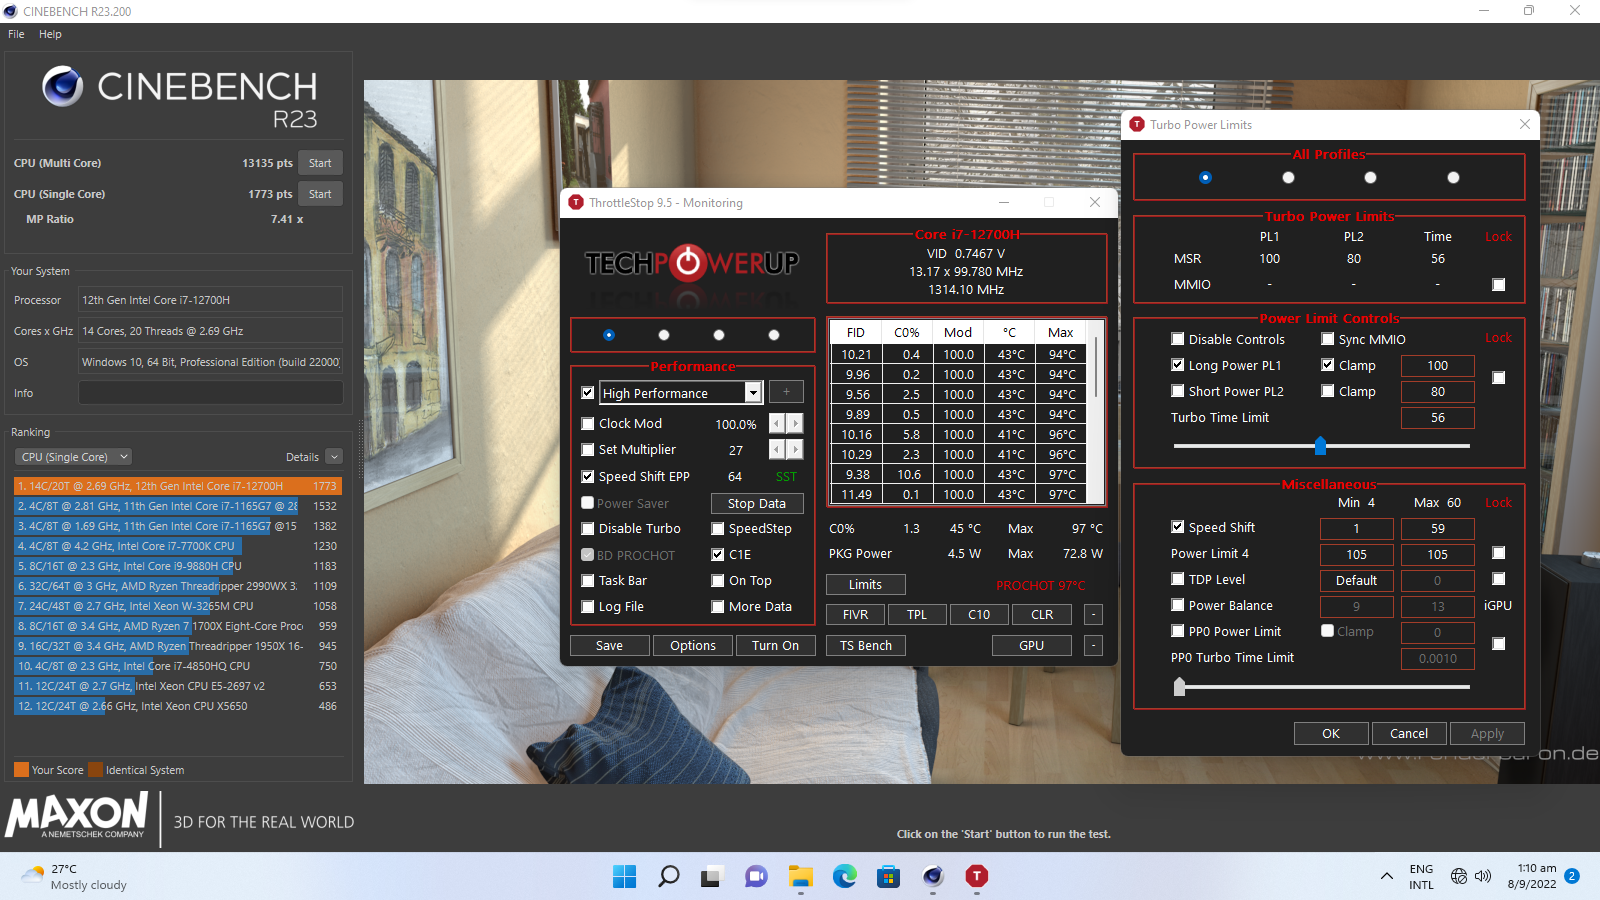This screenshot has width=1600, height=900.
Task: Enable Log File checkbox
Action: 588,607
